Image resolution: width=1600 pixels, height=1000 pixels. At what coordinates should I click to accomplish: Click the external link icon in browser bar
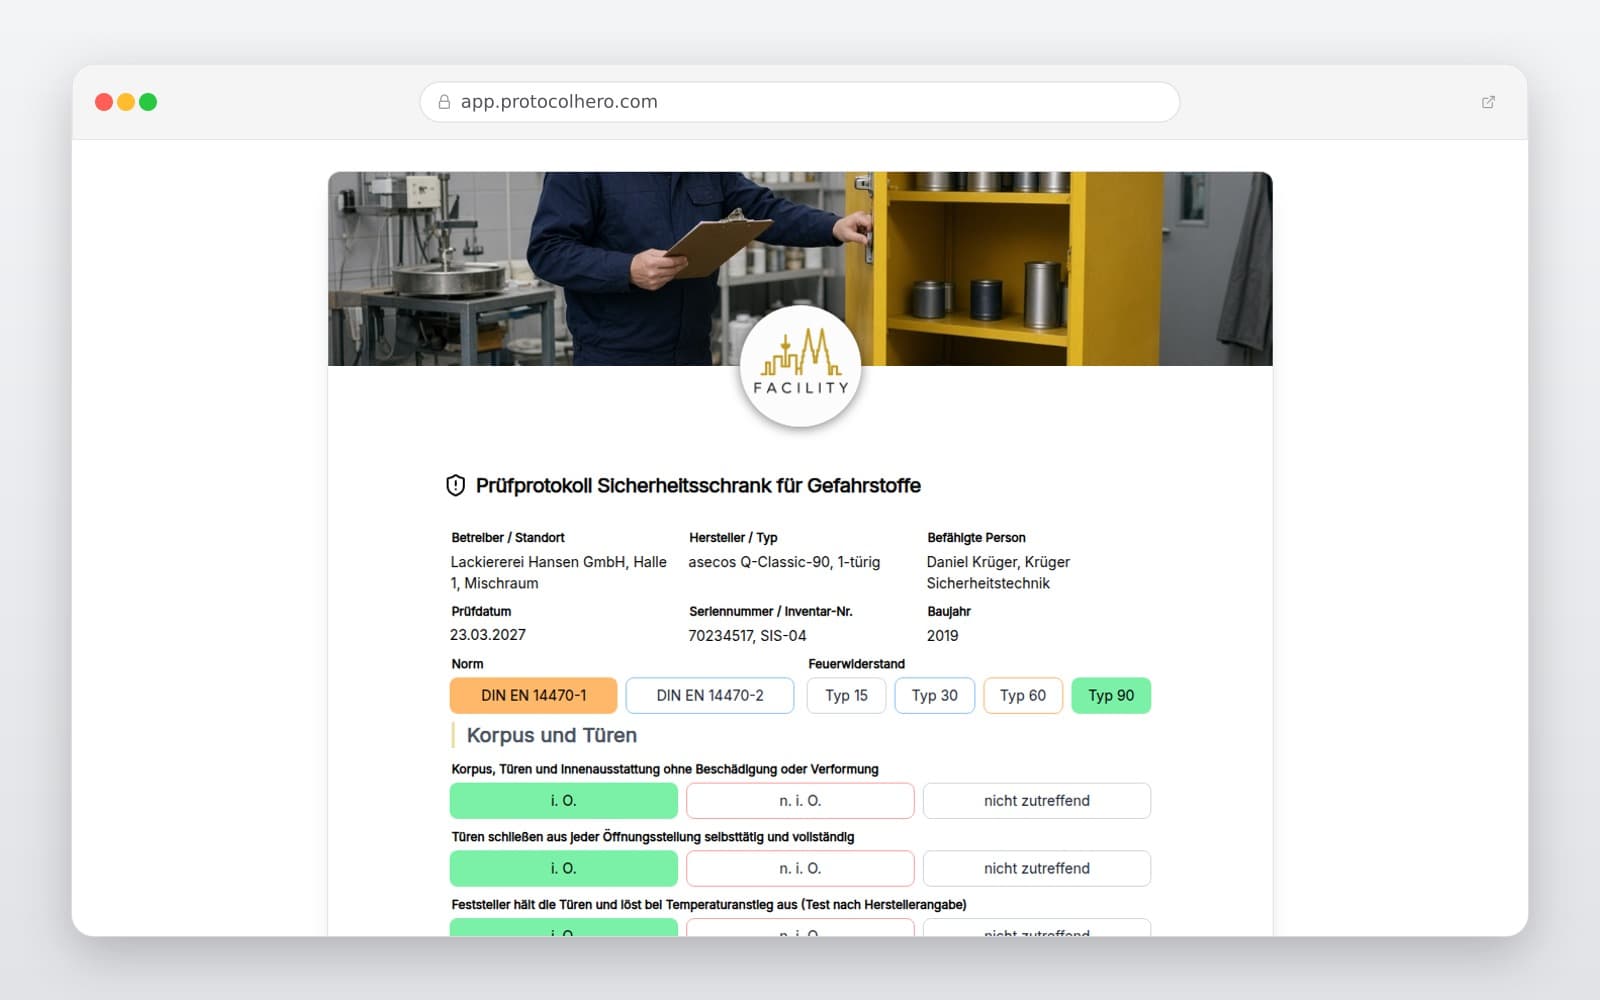coord(1488,102)
